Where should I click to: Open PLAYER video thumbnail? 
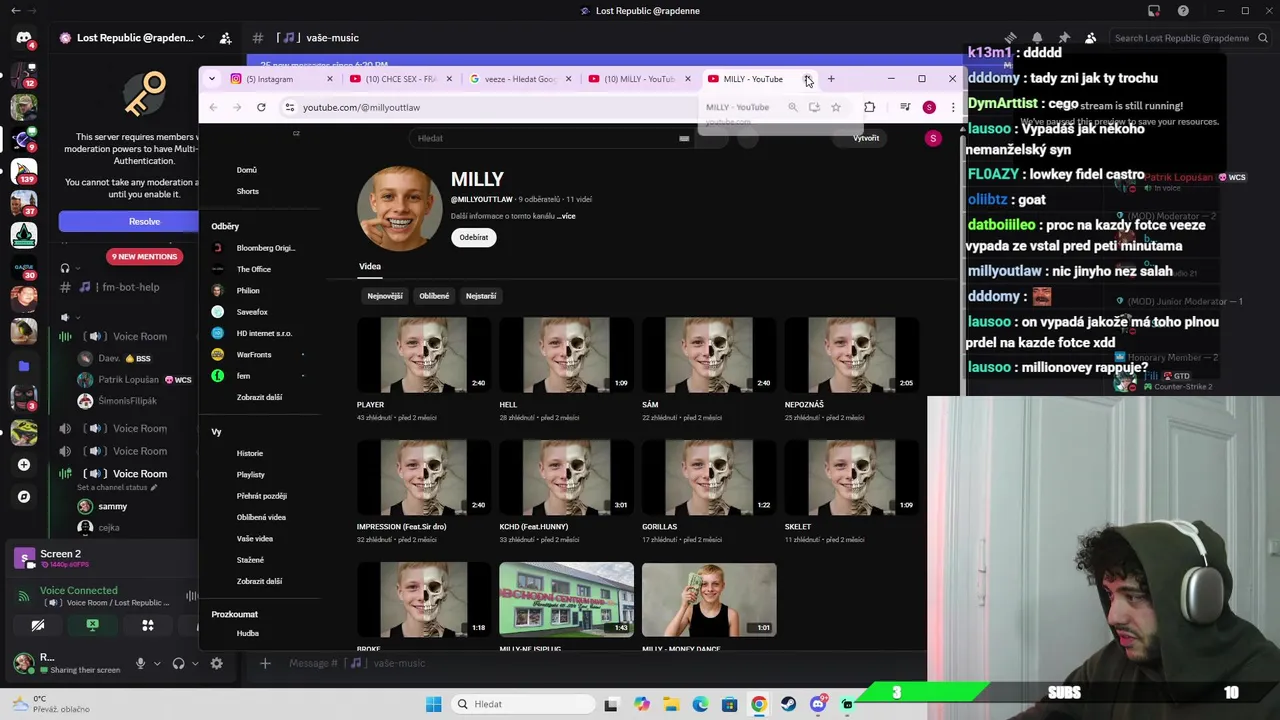point(424,356)
